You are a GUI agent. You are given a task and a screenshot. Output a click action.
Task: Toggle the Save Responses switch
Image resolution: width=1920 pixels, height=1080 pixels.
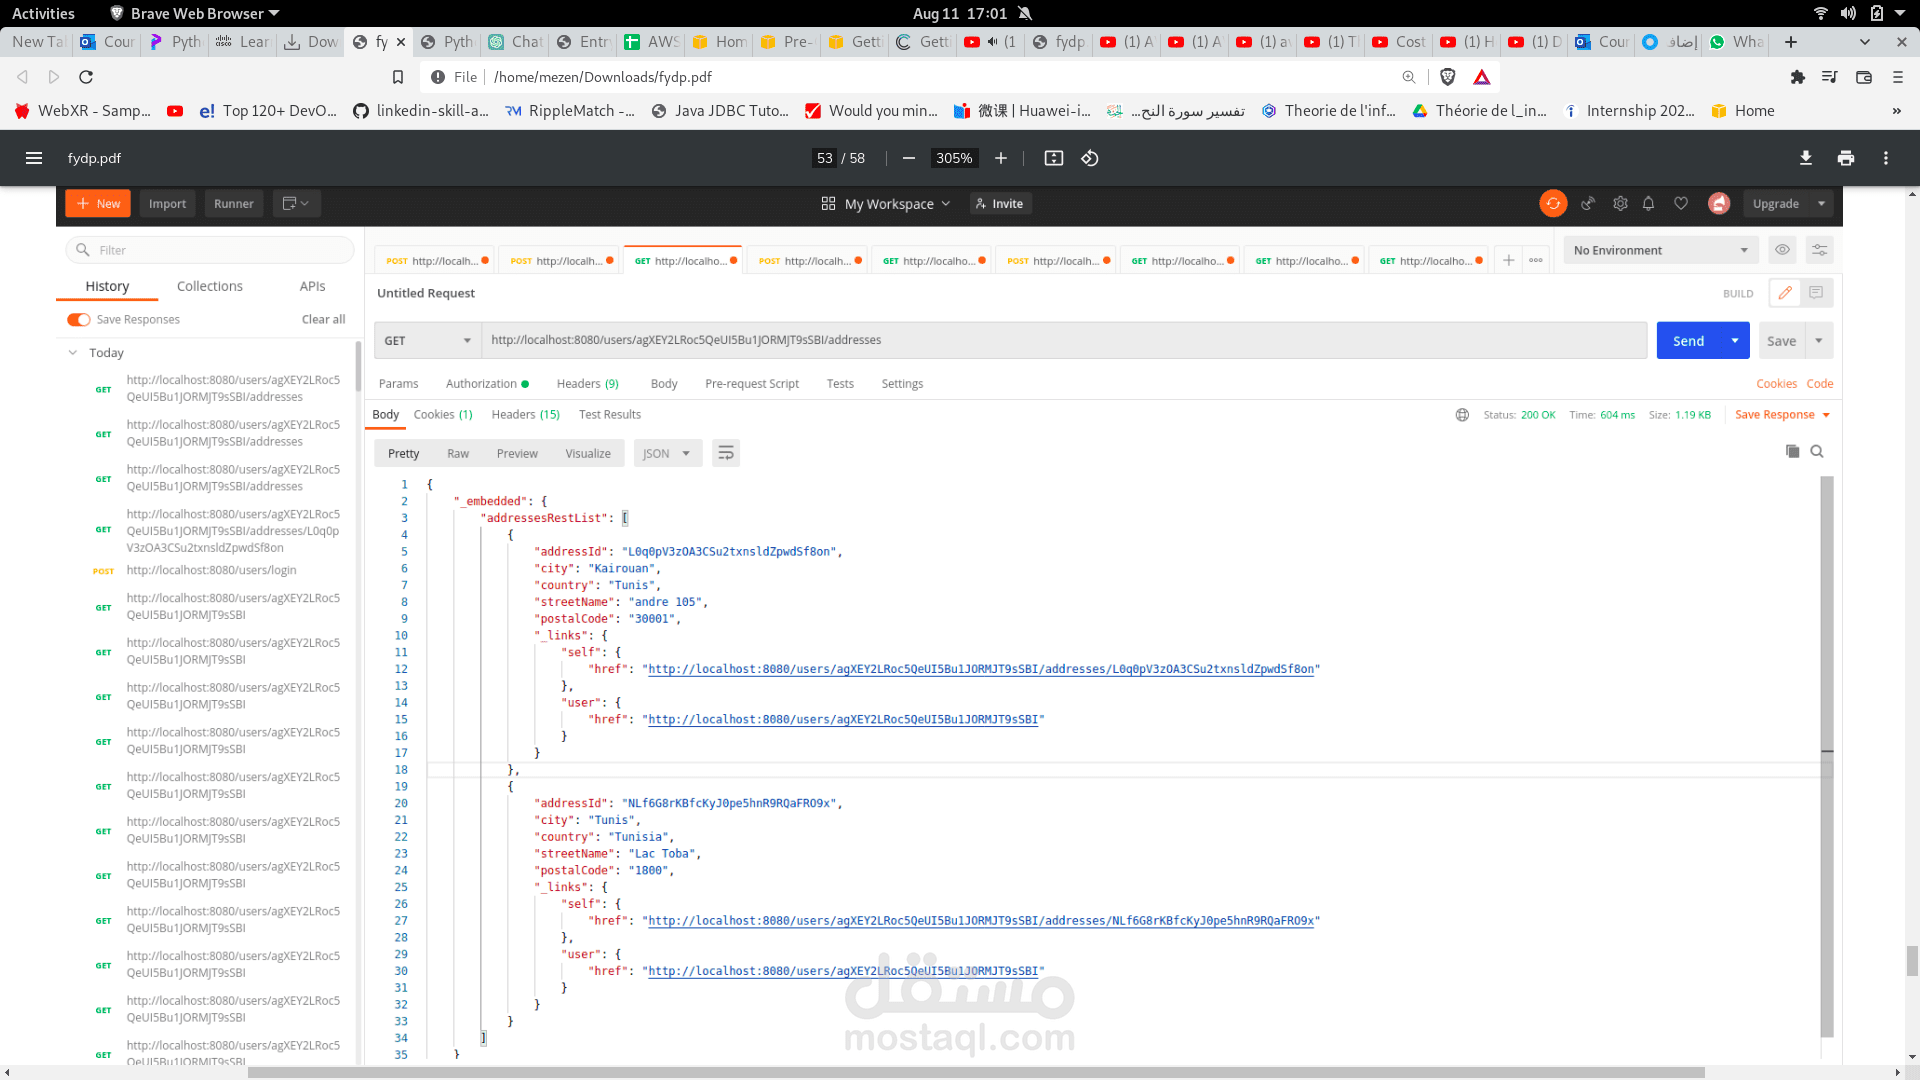point(78,320)
